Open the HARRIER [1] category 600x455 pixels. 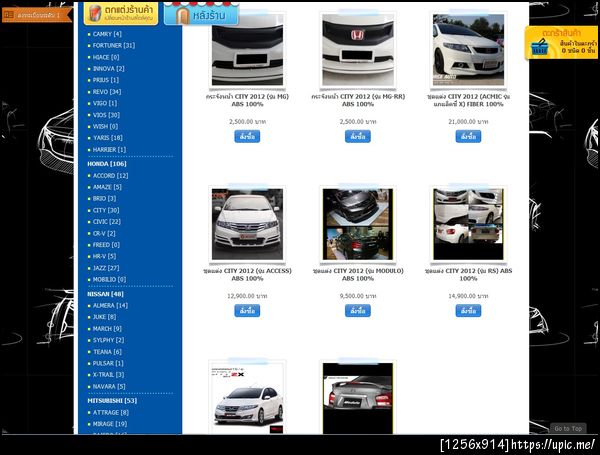[109, 150]
